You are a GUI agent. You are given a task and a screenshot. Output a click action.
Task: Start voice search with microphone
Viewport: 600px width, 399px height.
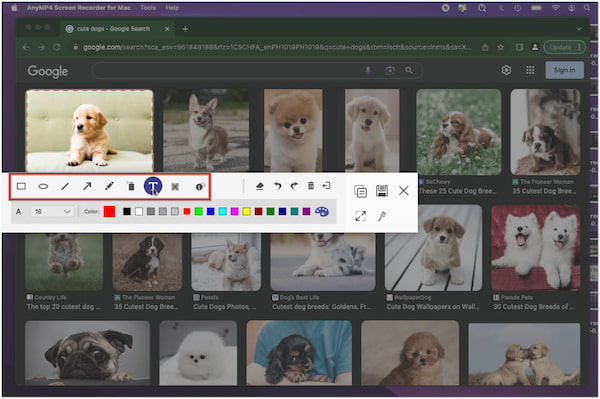(x=368, y=70)
